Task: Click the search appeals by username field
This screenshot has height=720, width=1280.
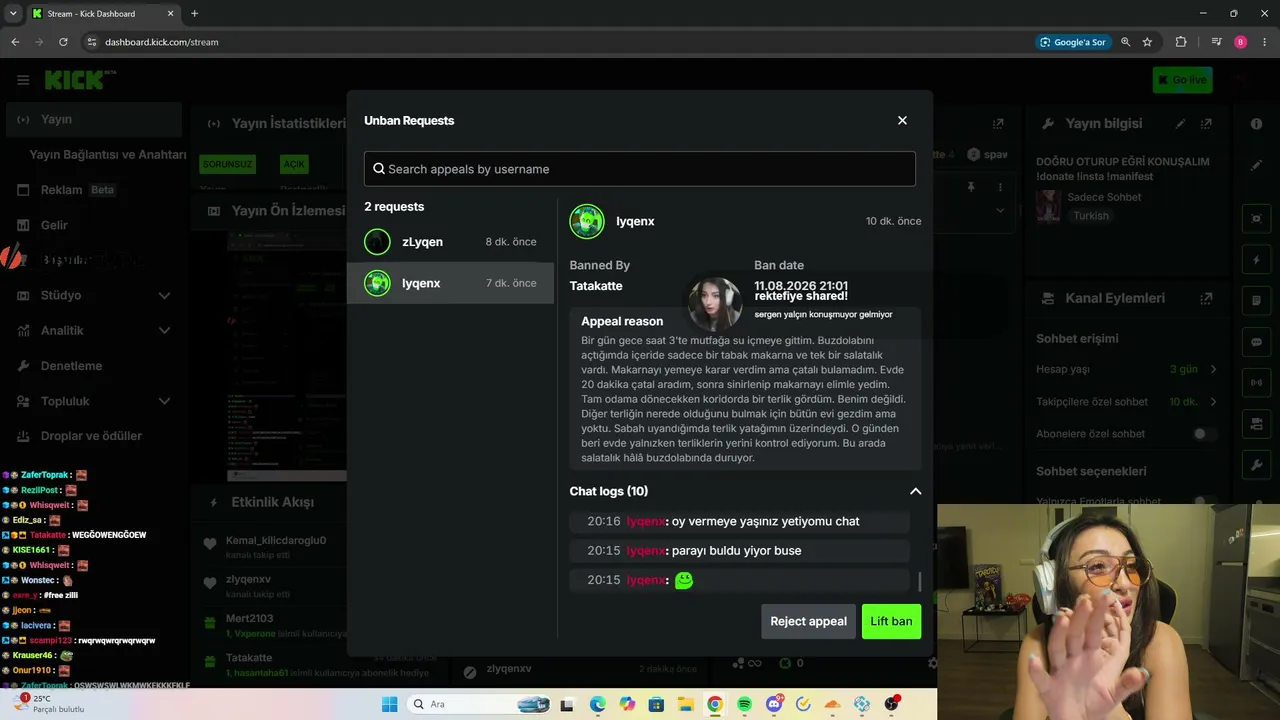Action: (x=640, y=169)
